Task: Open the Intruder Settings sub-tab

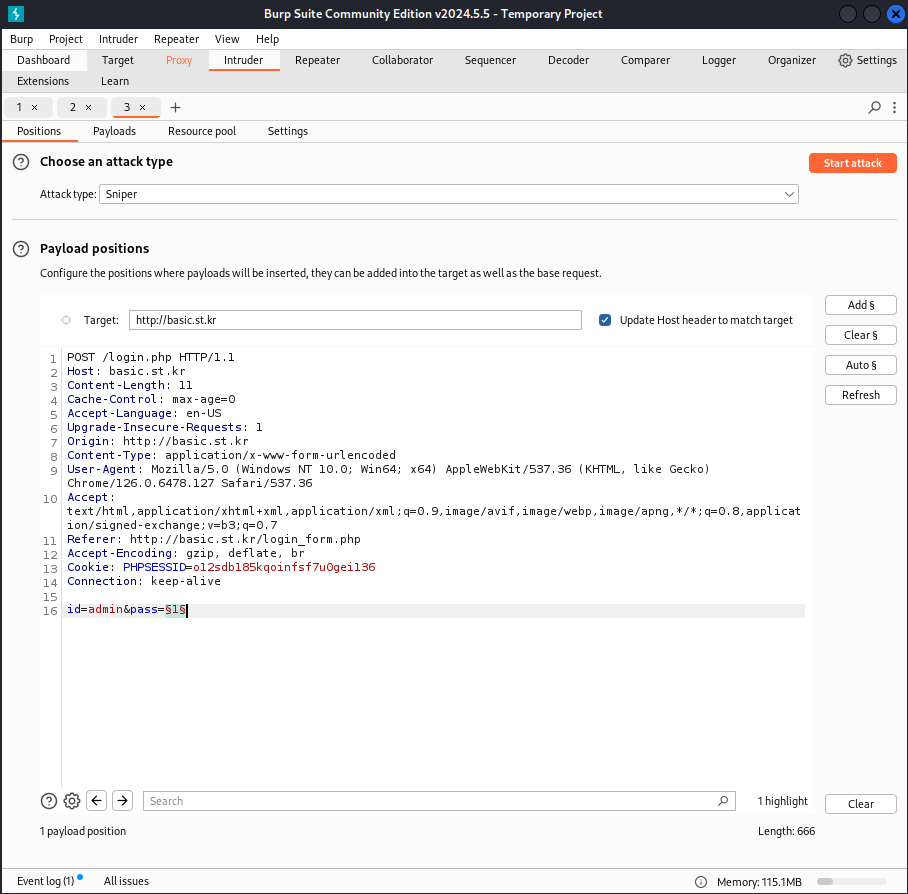Action: pyautogui.click(x=287, y=131)
